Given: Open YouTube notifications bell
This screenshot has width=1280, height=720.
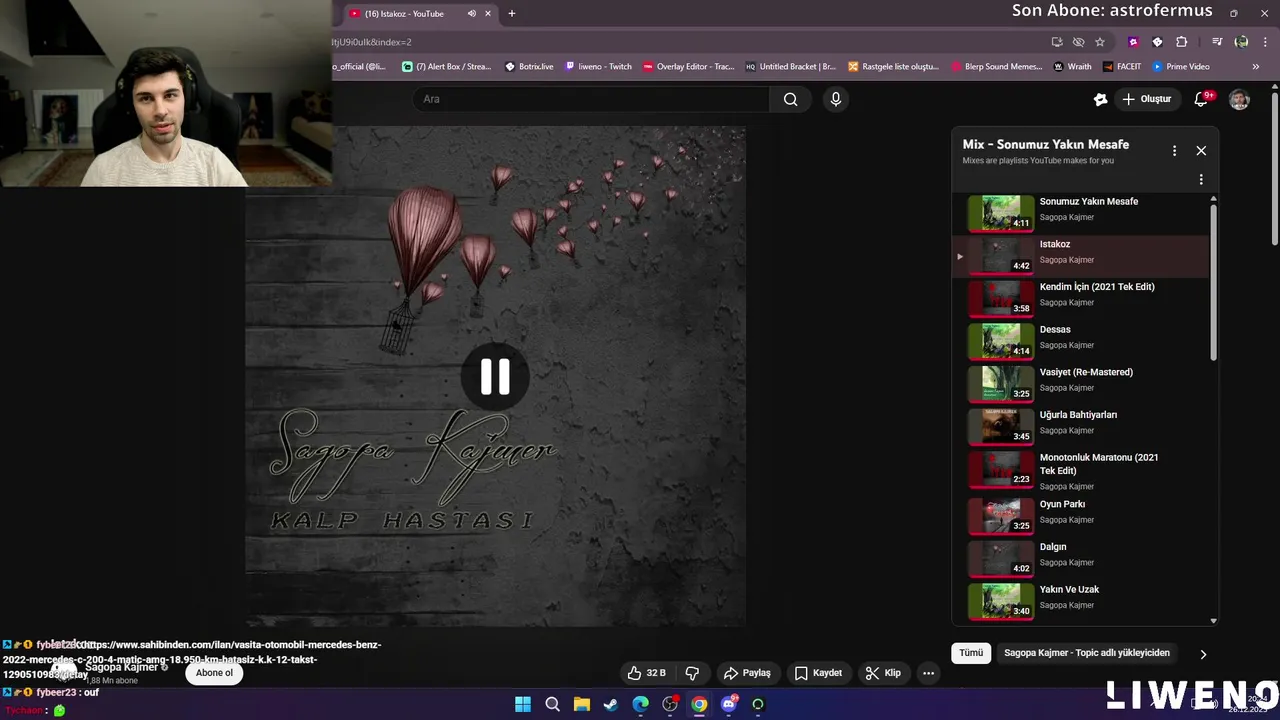Looking at the screenshot, I should point(1203,99).
